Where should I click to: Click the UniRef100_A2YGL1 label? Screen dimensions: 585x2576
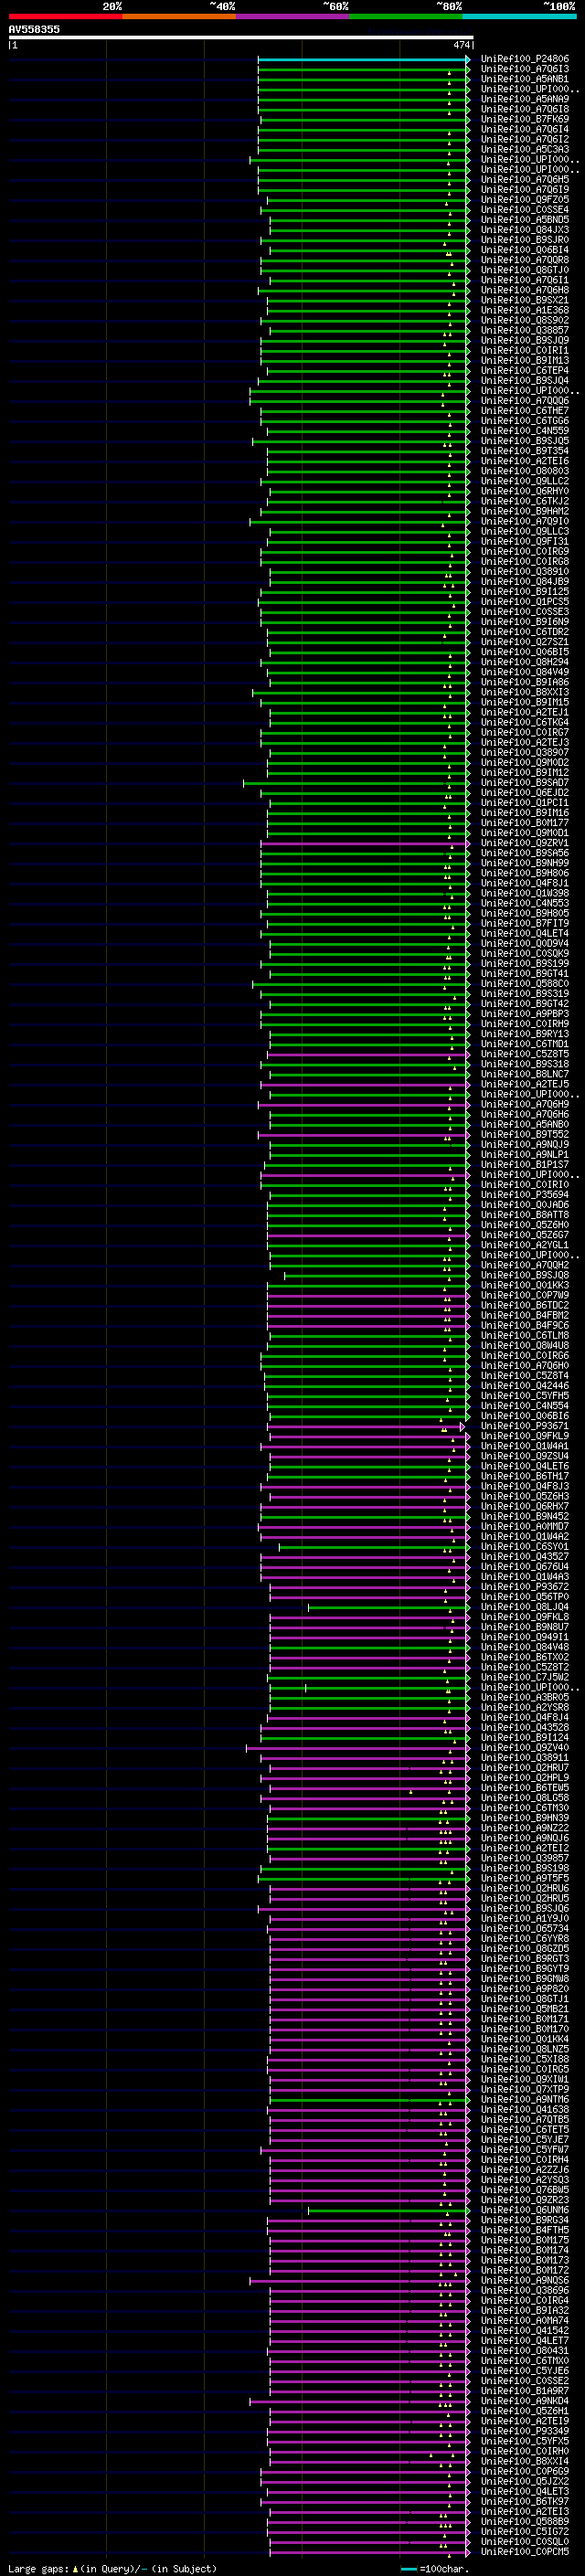coord(525,1245)
